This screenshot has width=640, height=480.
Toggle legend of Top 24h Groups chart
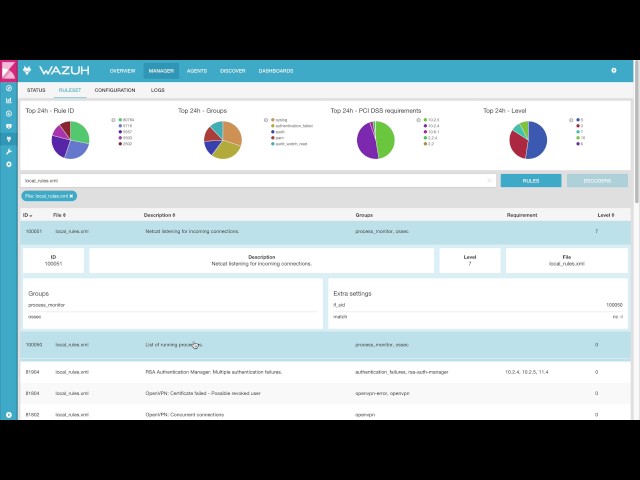266,120
